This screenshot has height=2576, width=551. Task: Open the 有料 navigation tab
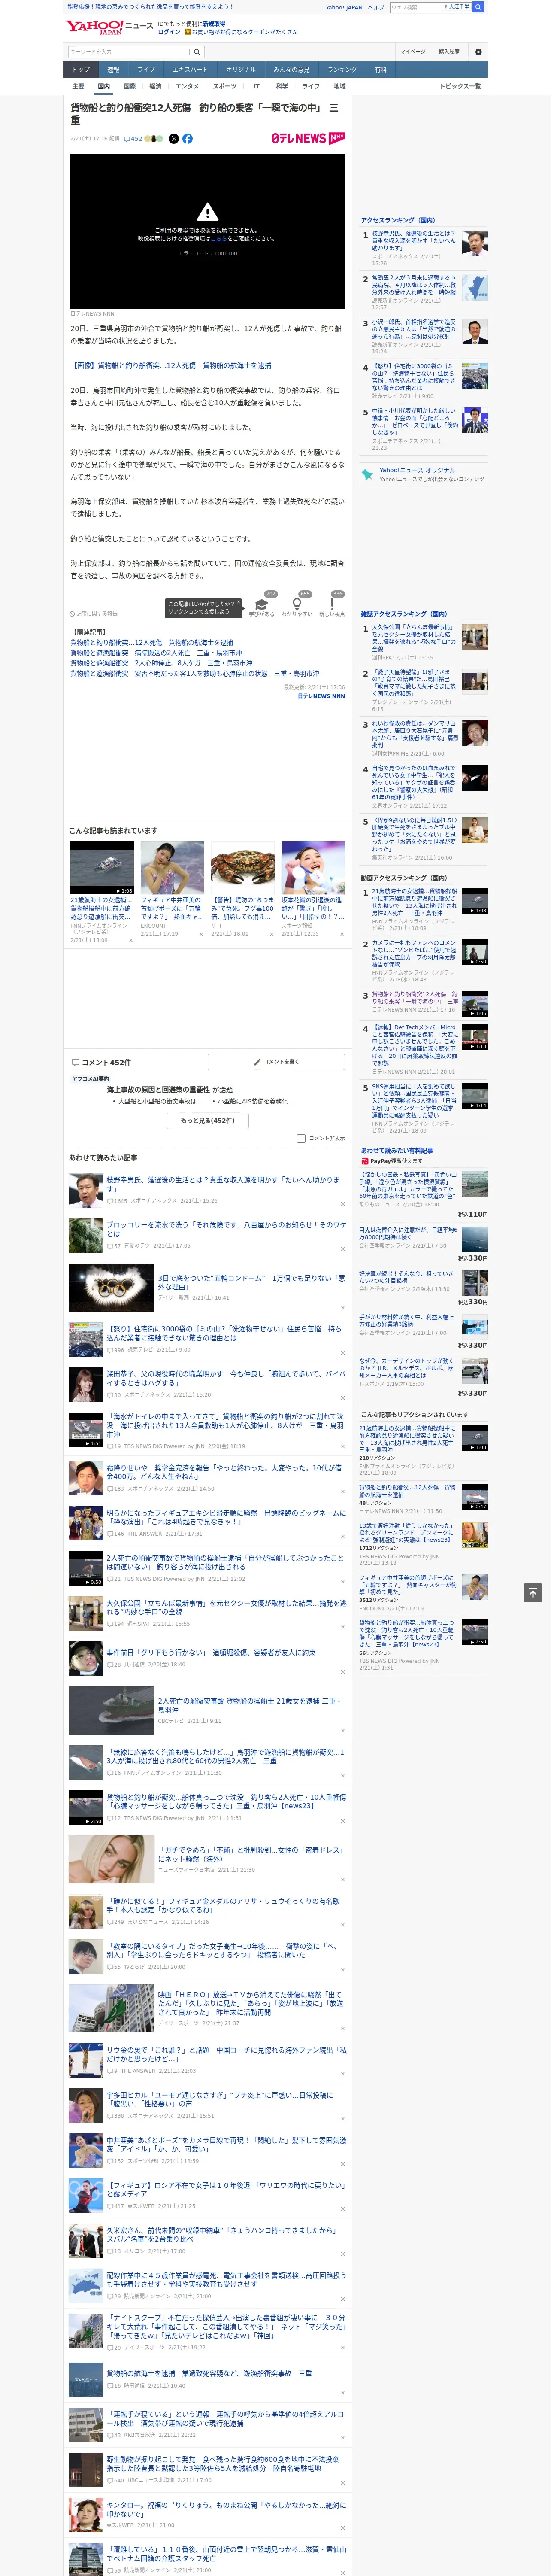[380, 70]
